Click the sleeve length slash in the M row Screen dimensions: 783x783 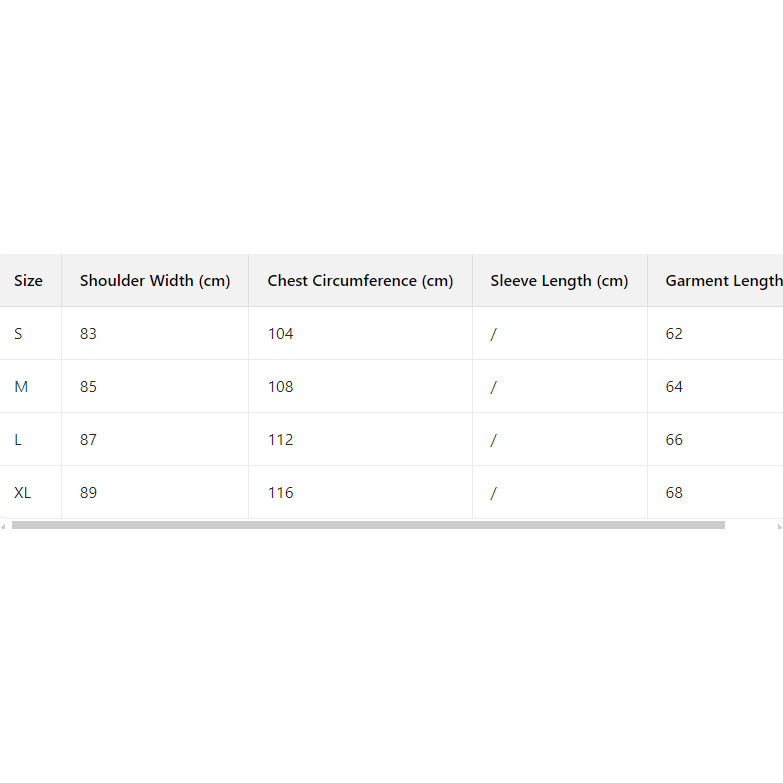493,387
